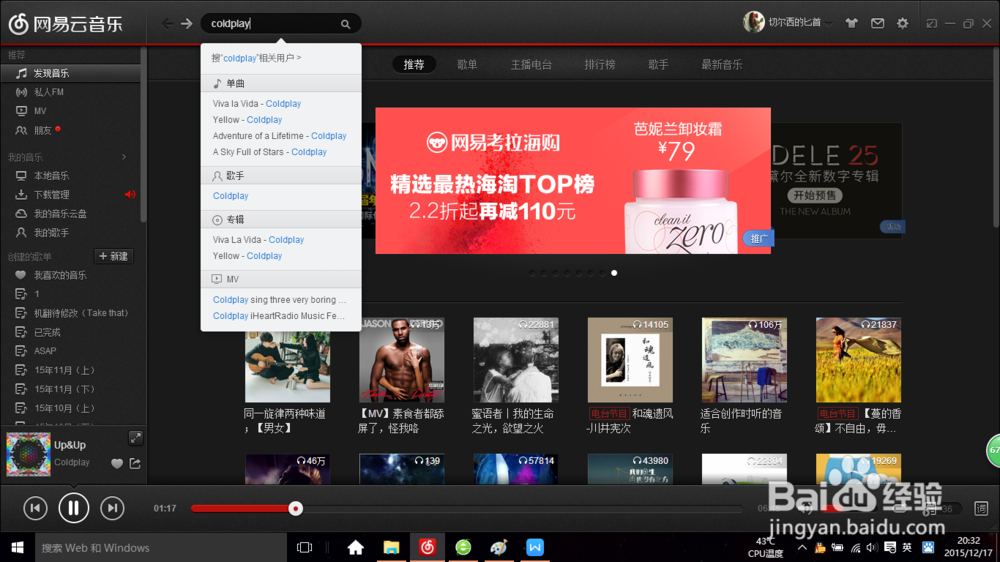Like the Up&Up song heart

click(x=117, y=464)
